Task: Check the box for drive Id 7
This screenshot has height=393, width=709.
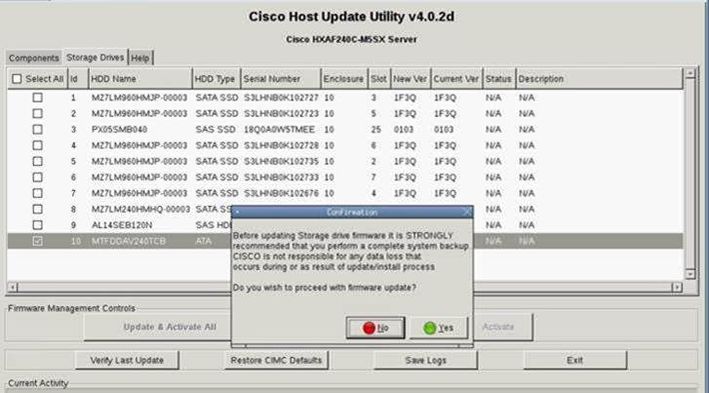Action: click(38, 193)
